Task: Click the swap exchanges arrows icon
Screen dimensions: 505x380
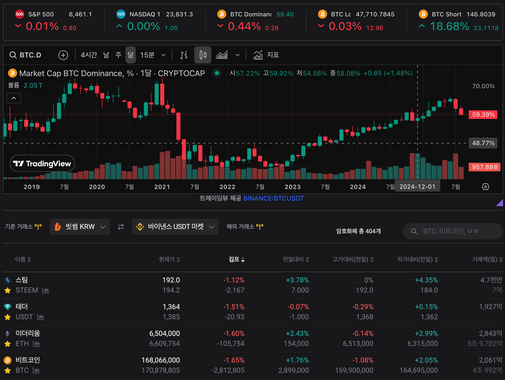Action: (121, 227)
